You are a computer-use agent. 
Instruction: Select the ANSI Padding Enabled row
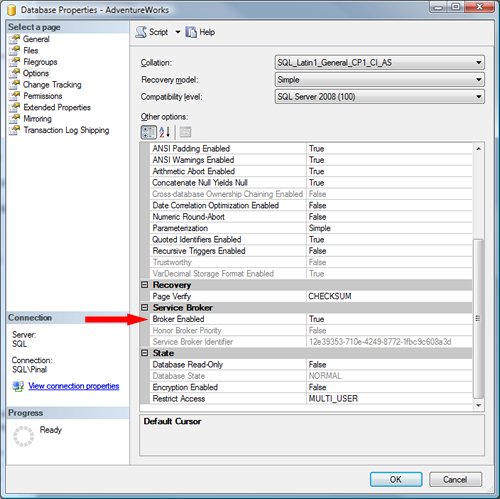(x=311, y=149)
